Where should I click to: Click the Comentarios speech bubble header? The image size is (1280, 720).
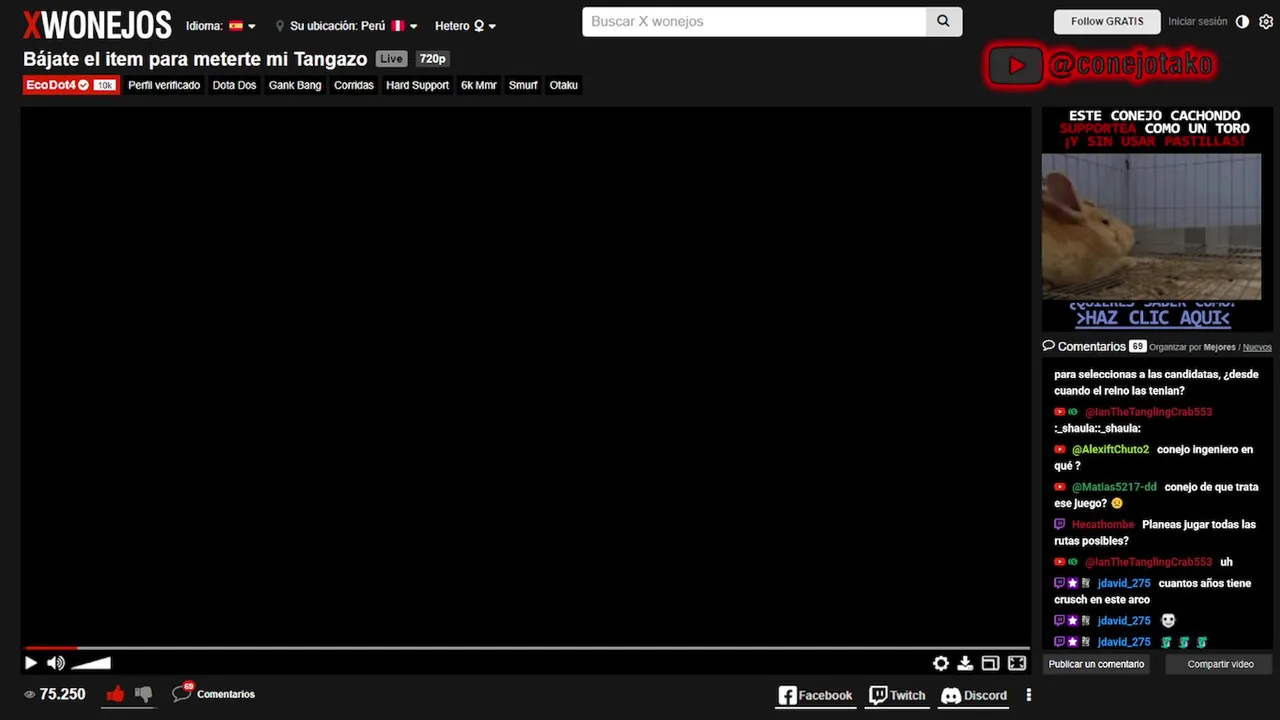(1084, 346)
